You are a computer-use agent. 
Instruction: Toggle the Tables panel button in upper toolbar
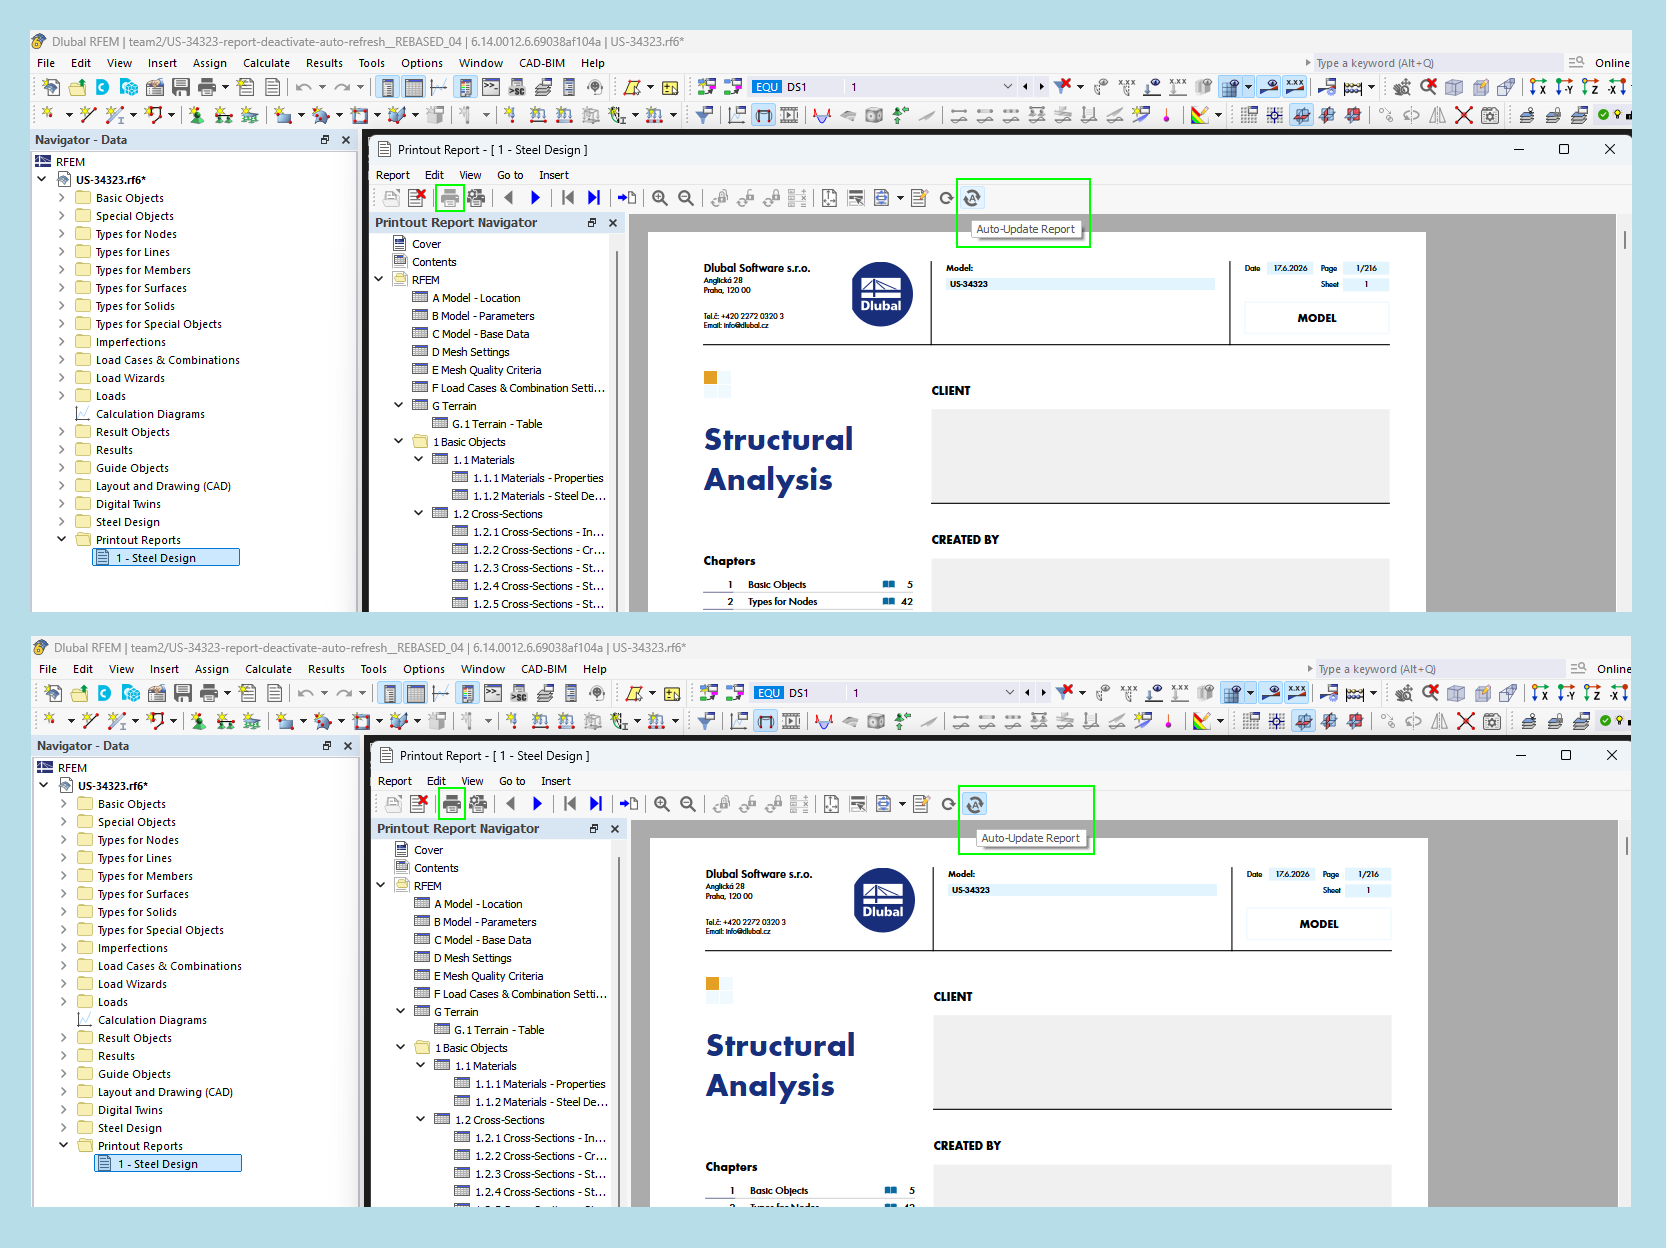point(414,87)
